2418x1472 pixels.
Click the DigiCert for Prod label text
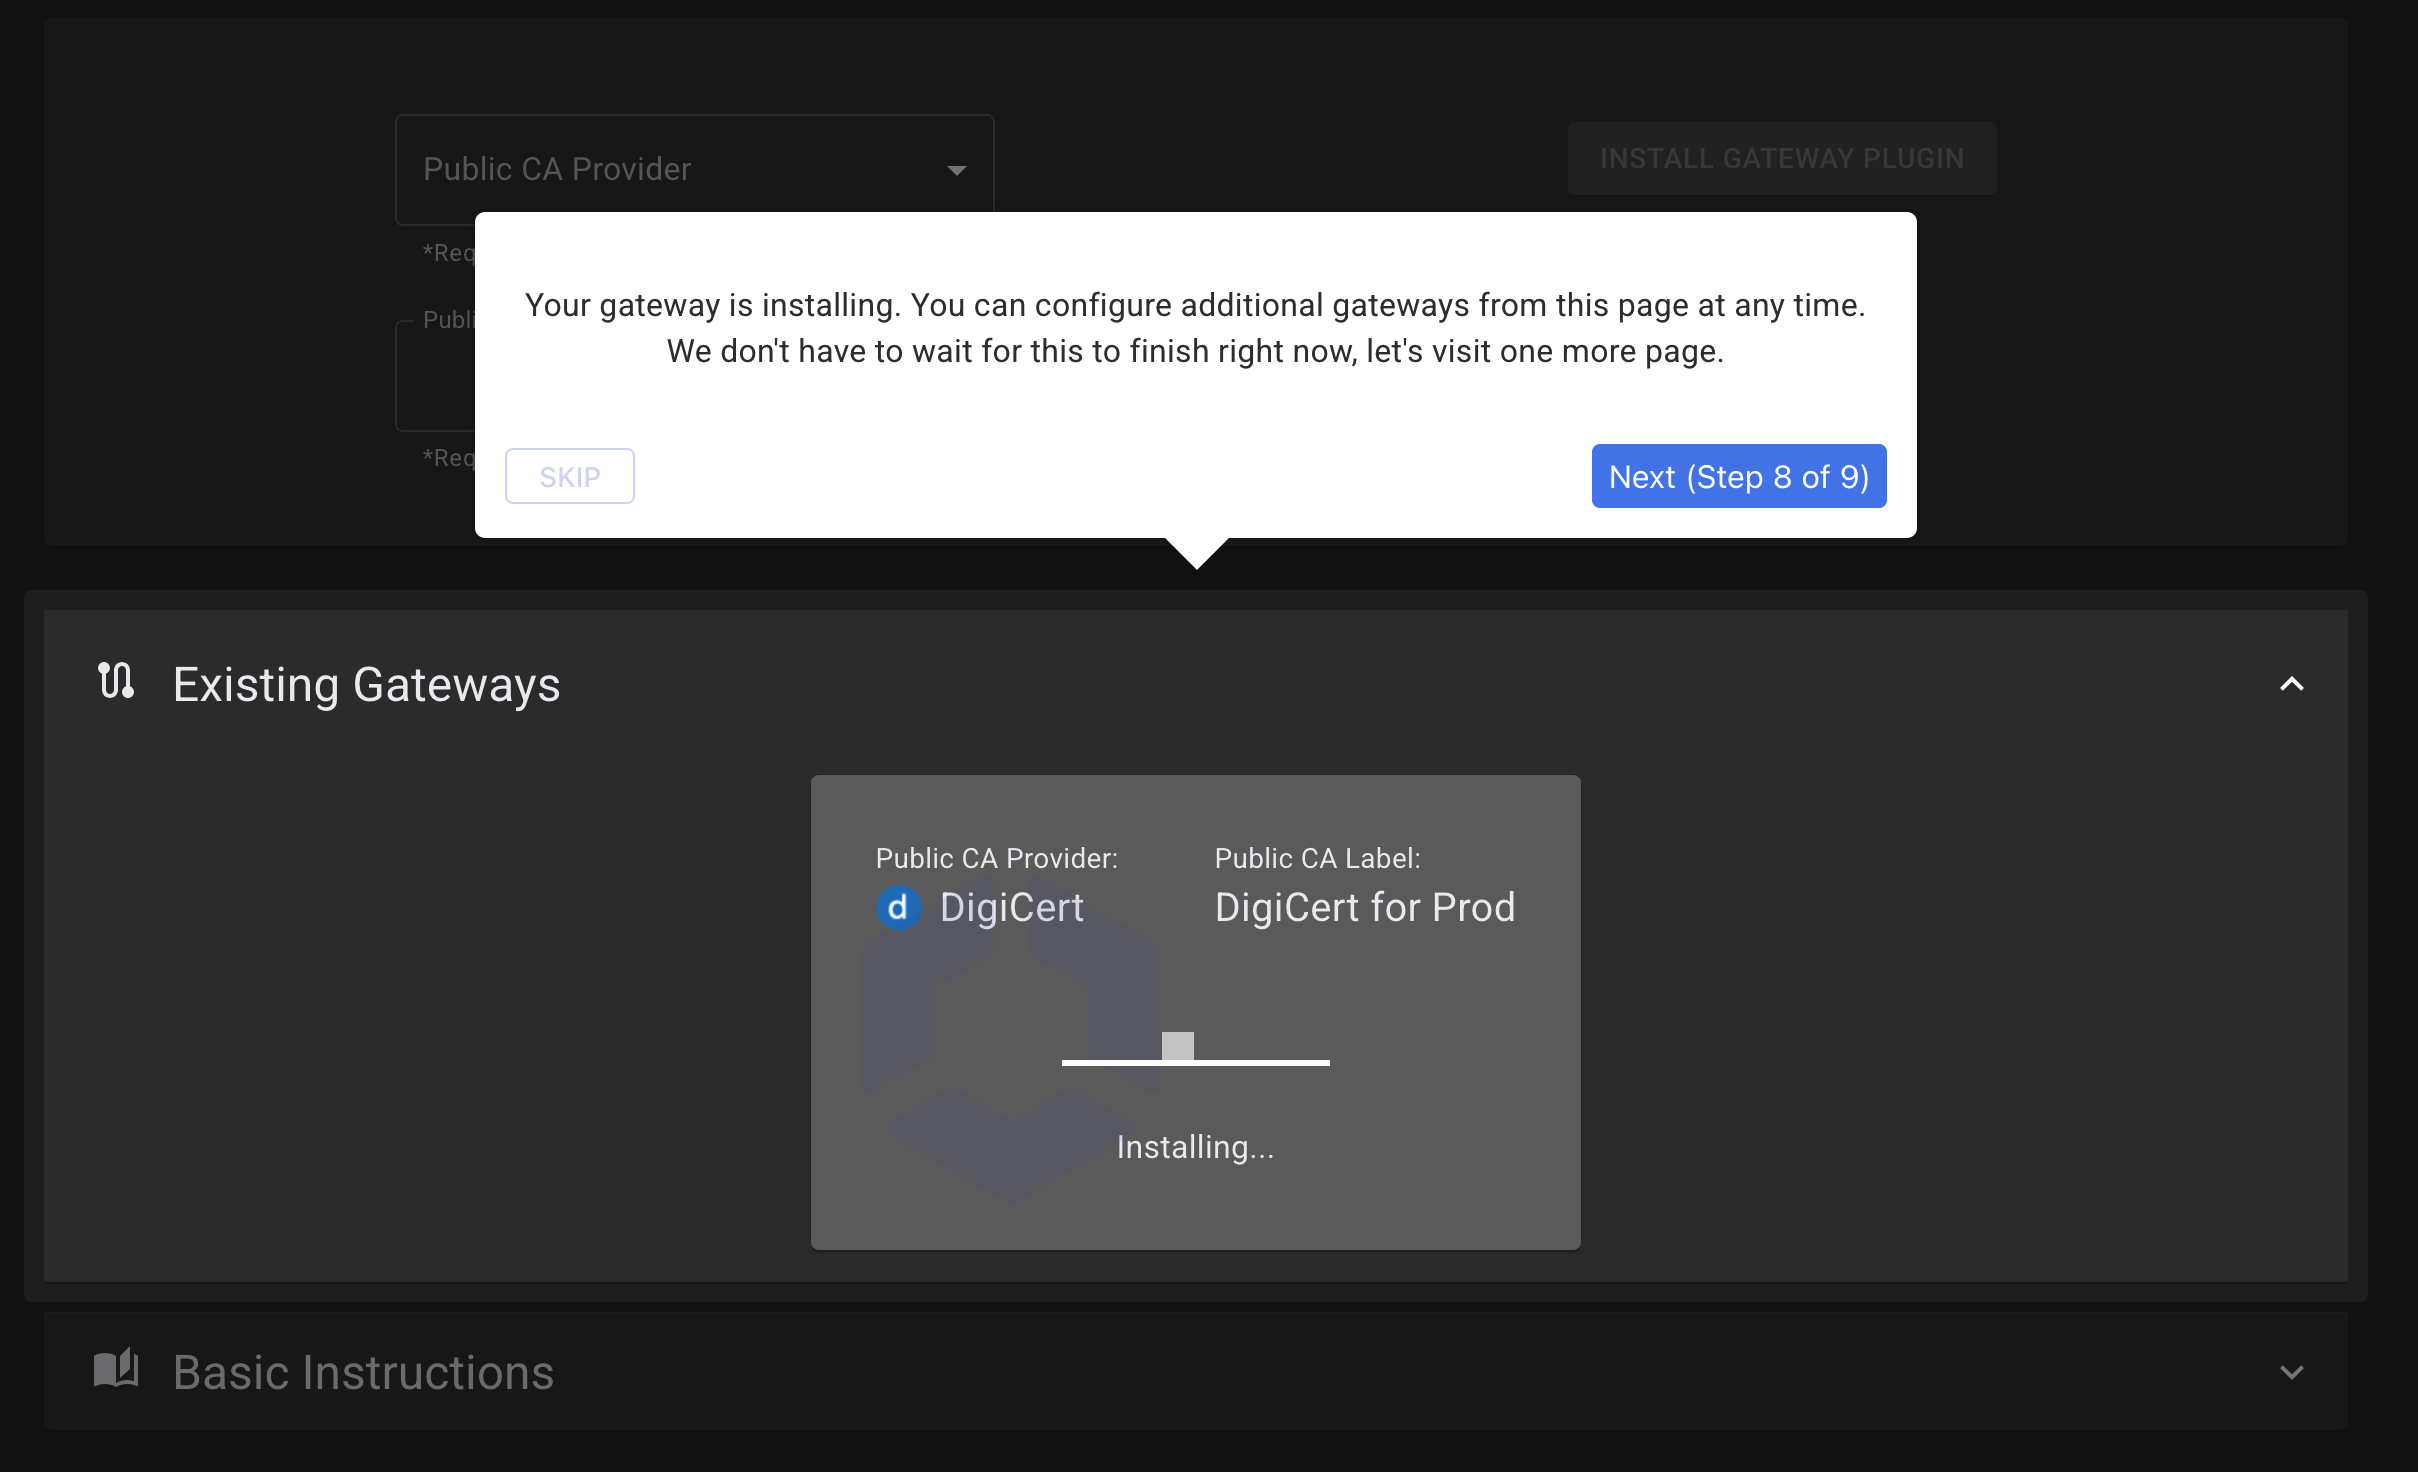click(1364, 908)
